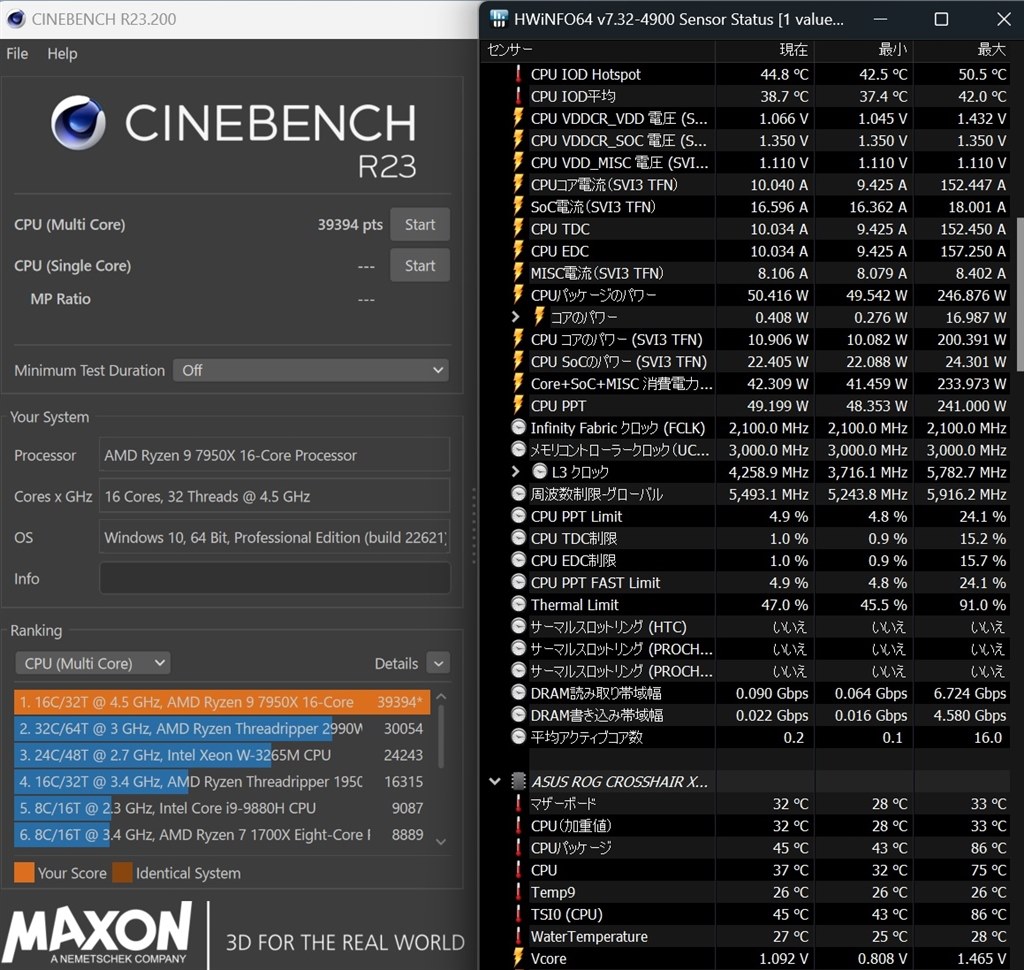
Task: Click the Info input field
Action: click(x=274, y=578)
